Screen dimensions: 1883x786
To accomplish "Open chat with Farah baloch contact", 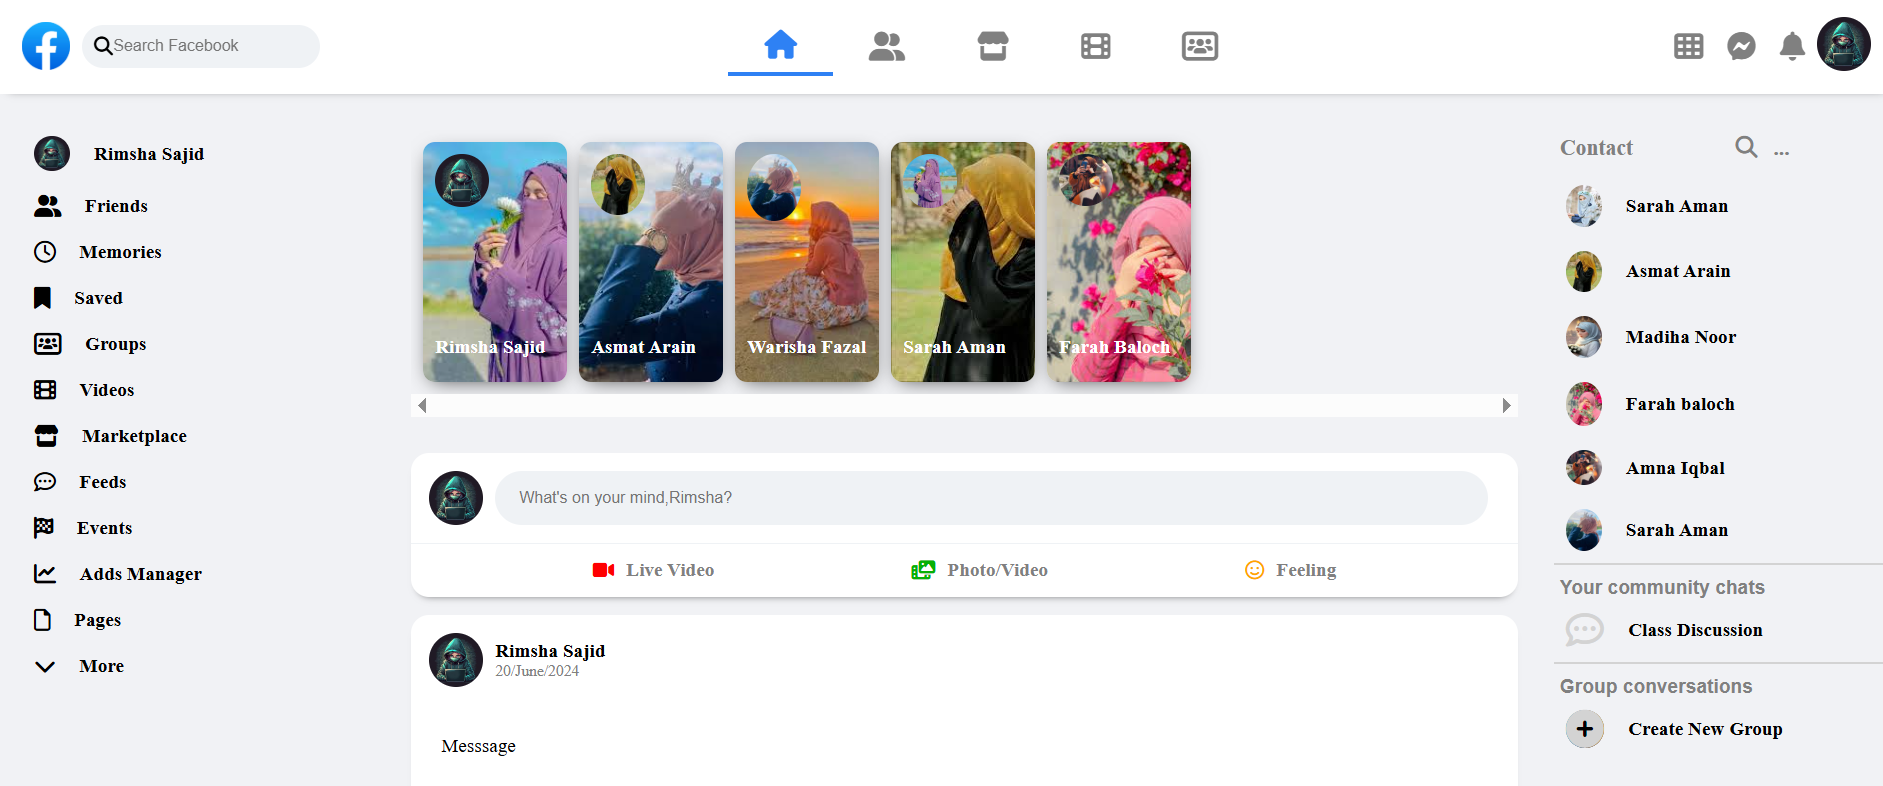I will tap(1650, 404).
